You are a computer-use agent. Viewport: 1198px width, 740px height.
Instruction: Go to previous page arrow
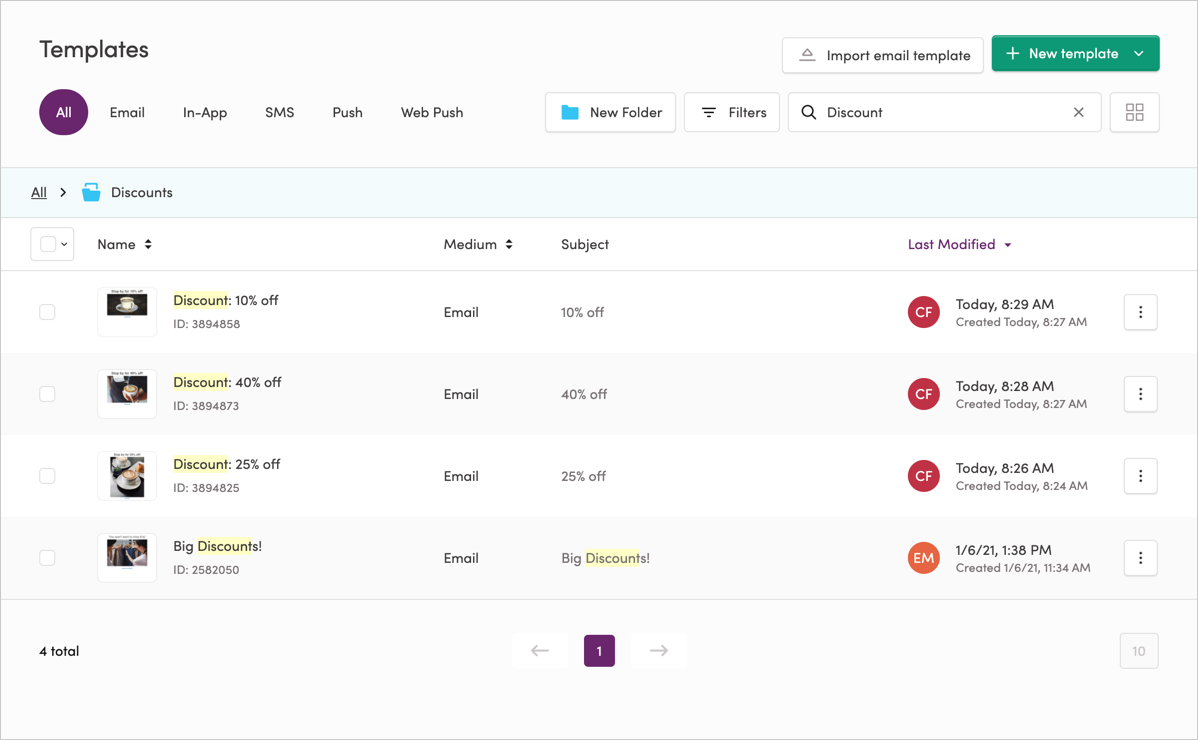pyautogui.click(x=540, y=651)
